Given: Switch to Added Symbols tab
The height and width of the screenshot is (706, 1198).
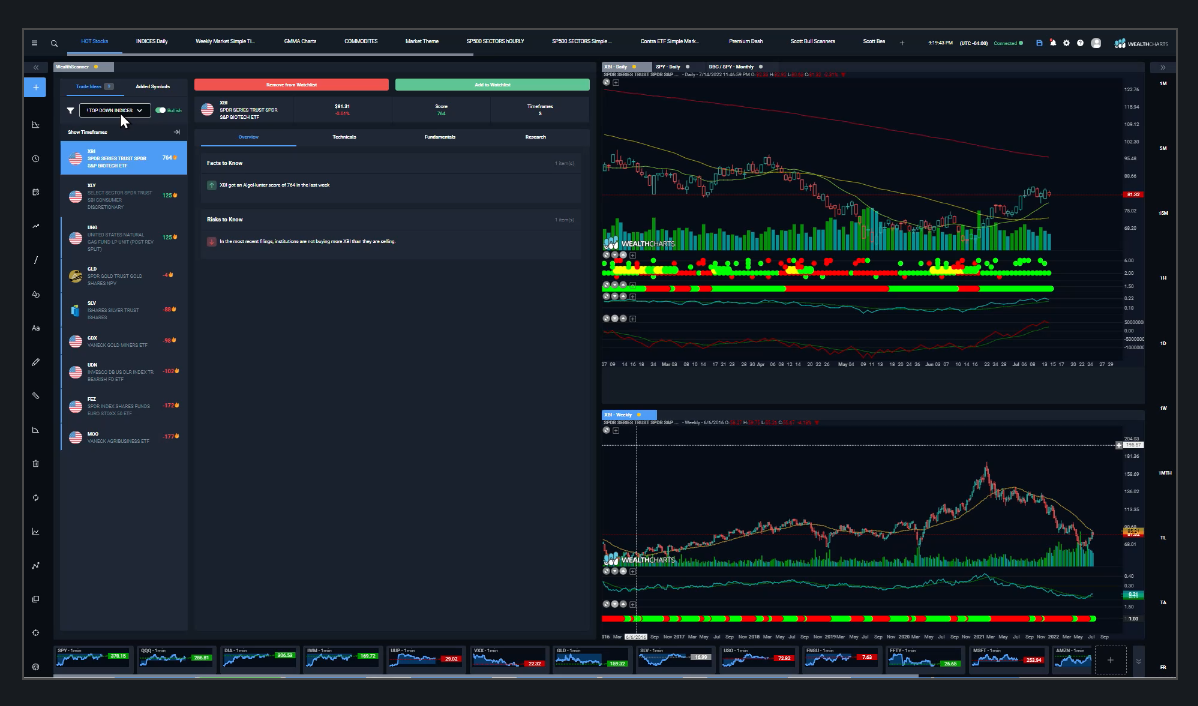Looking at the screenshot, I should (x=153, y=86).
